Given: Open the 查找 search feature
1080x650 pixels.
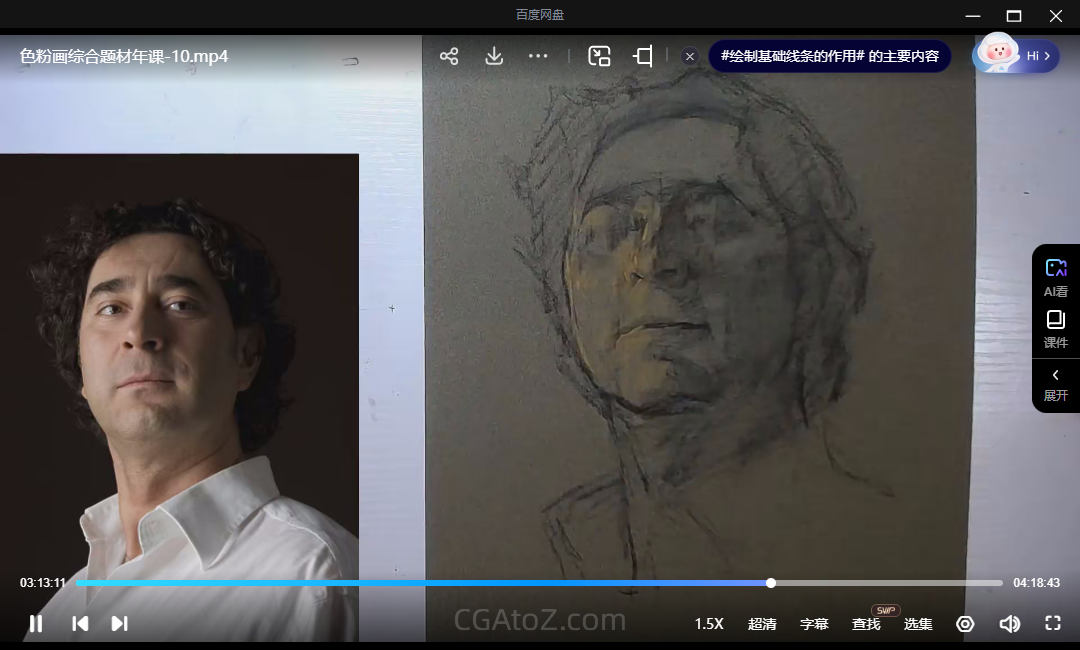Looking at the screenshot, I should [x=866, y=624].
